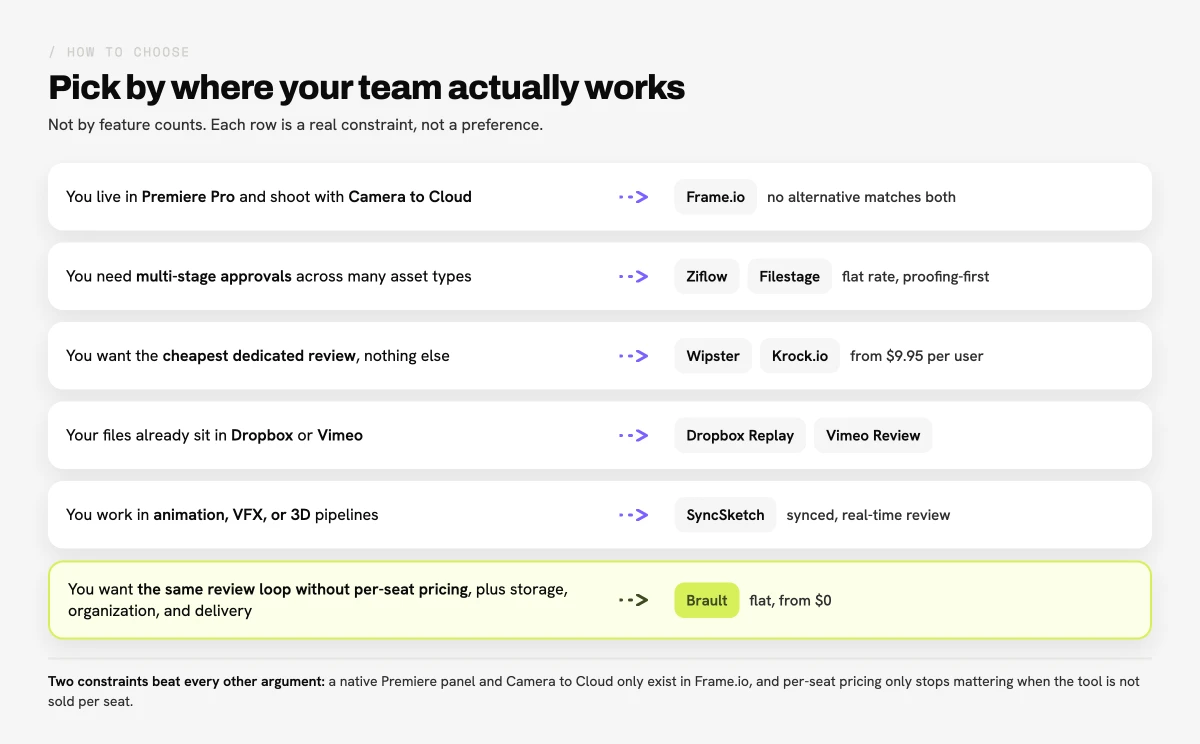
Task: Click the Filestage tag
Action: (x=789, y=276)
